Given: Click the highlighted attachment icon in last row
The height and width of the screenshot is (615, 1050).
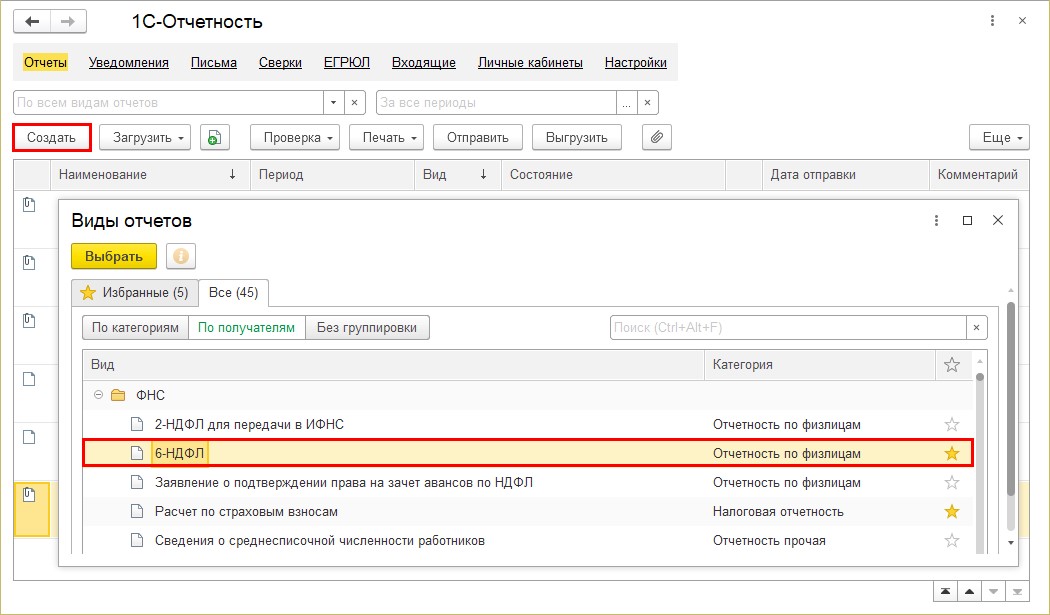Looking at the screenshot, I should pyautogui.click(x=29, y=495).
